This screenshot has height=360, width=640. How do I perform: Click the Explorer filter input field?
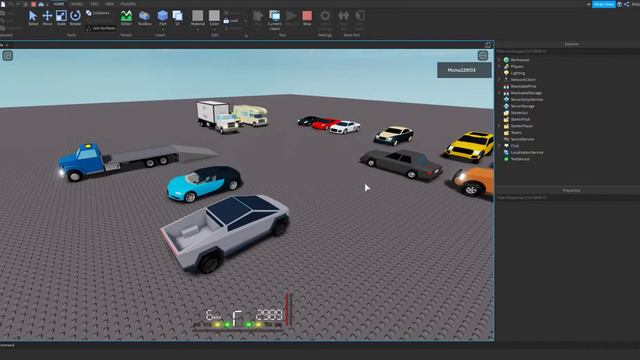click(568, 51)
